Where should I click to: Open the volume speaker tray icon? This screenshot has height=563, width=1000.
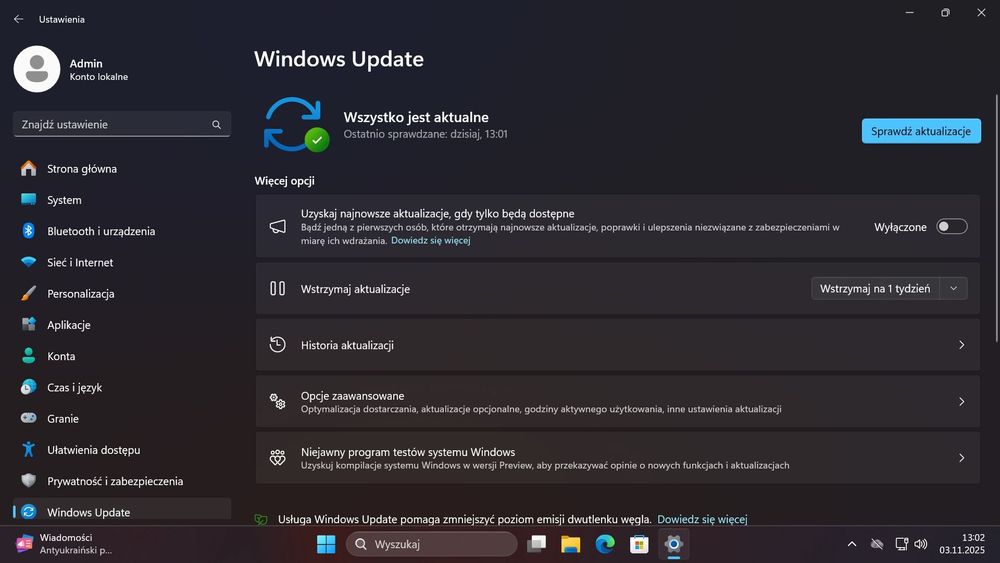(x=920, y=544)
